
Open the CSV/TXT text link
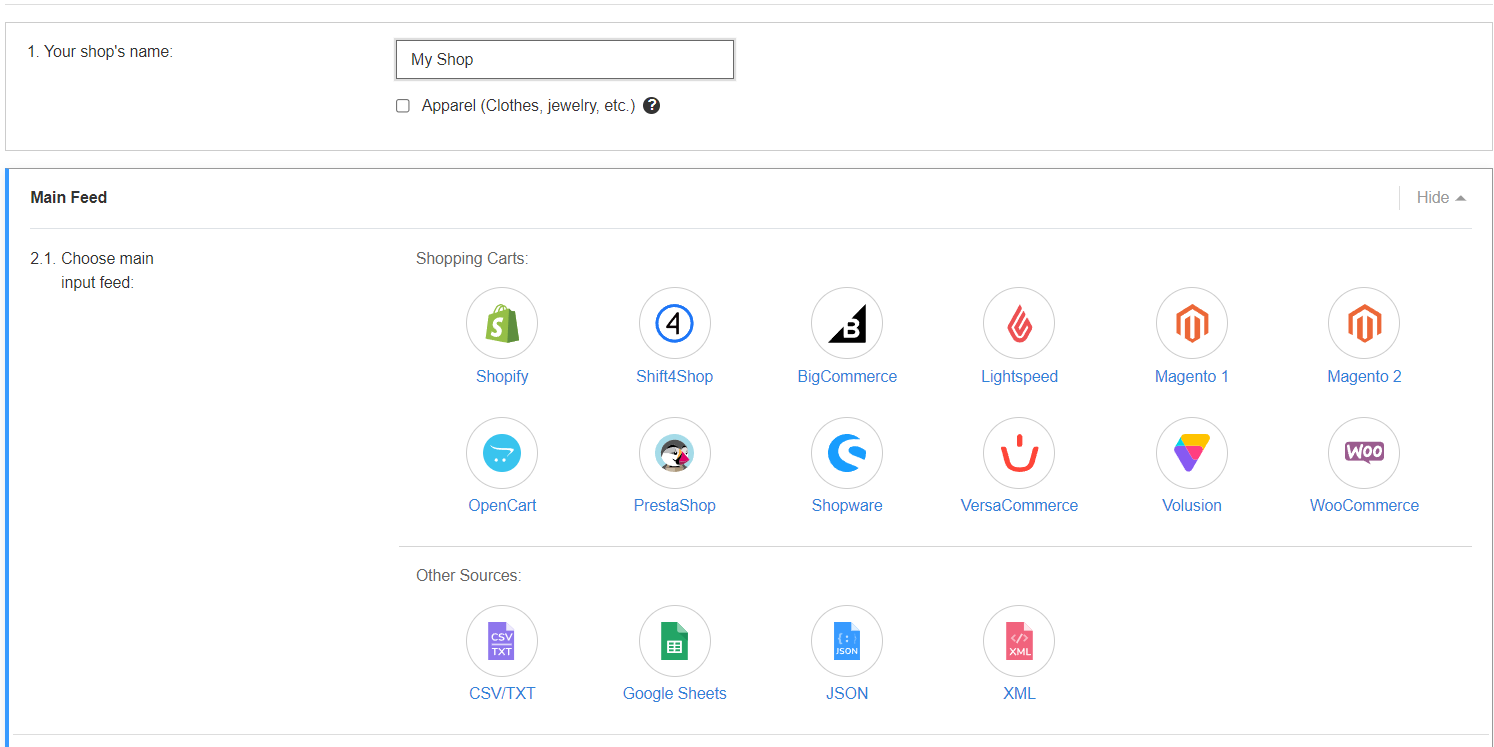click(502, 694)
